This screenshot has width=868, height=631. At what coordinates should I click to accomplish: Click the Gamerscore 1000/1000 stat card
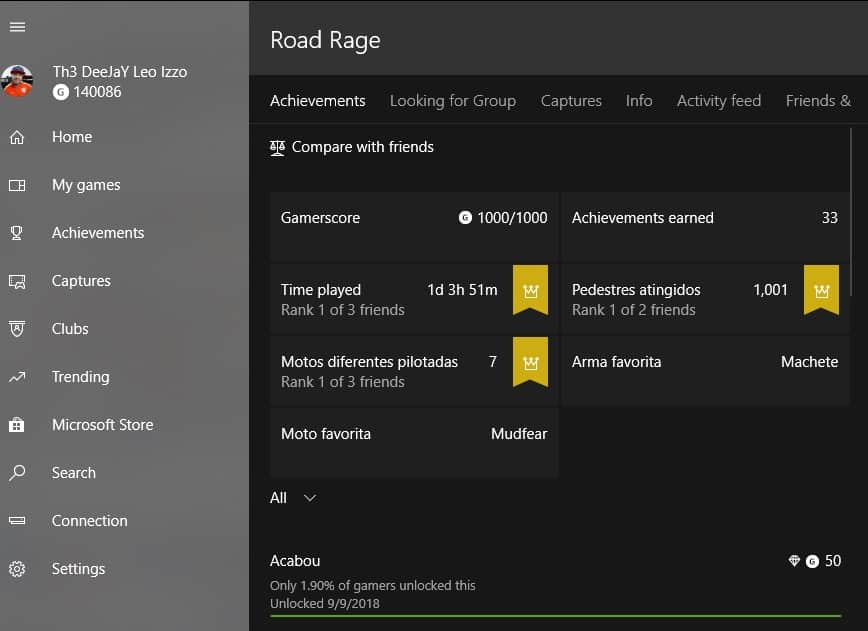[414, 227]
